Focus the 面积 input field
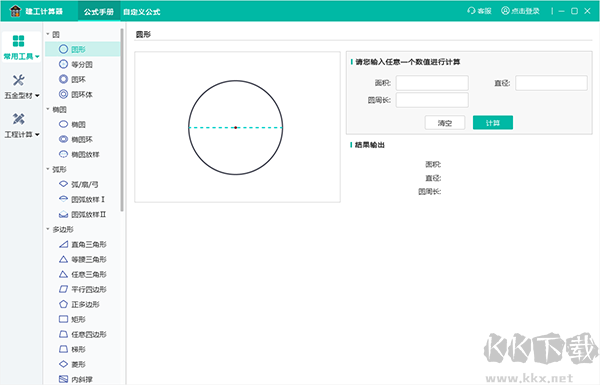The width and height of the screenshot is (600, 385). point(432,83)
